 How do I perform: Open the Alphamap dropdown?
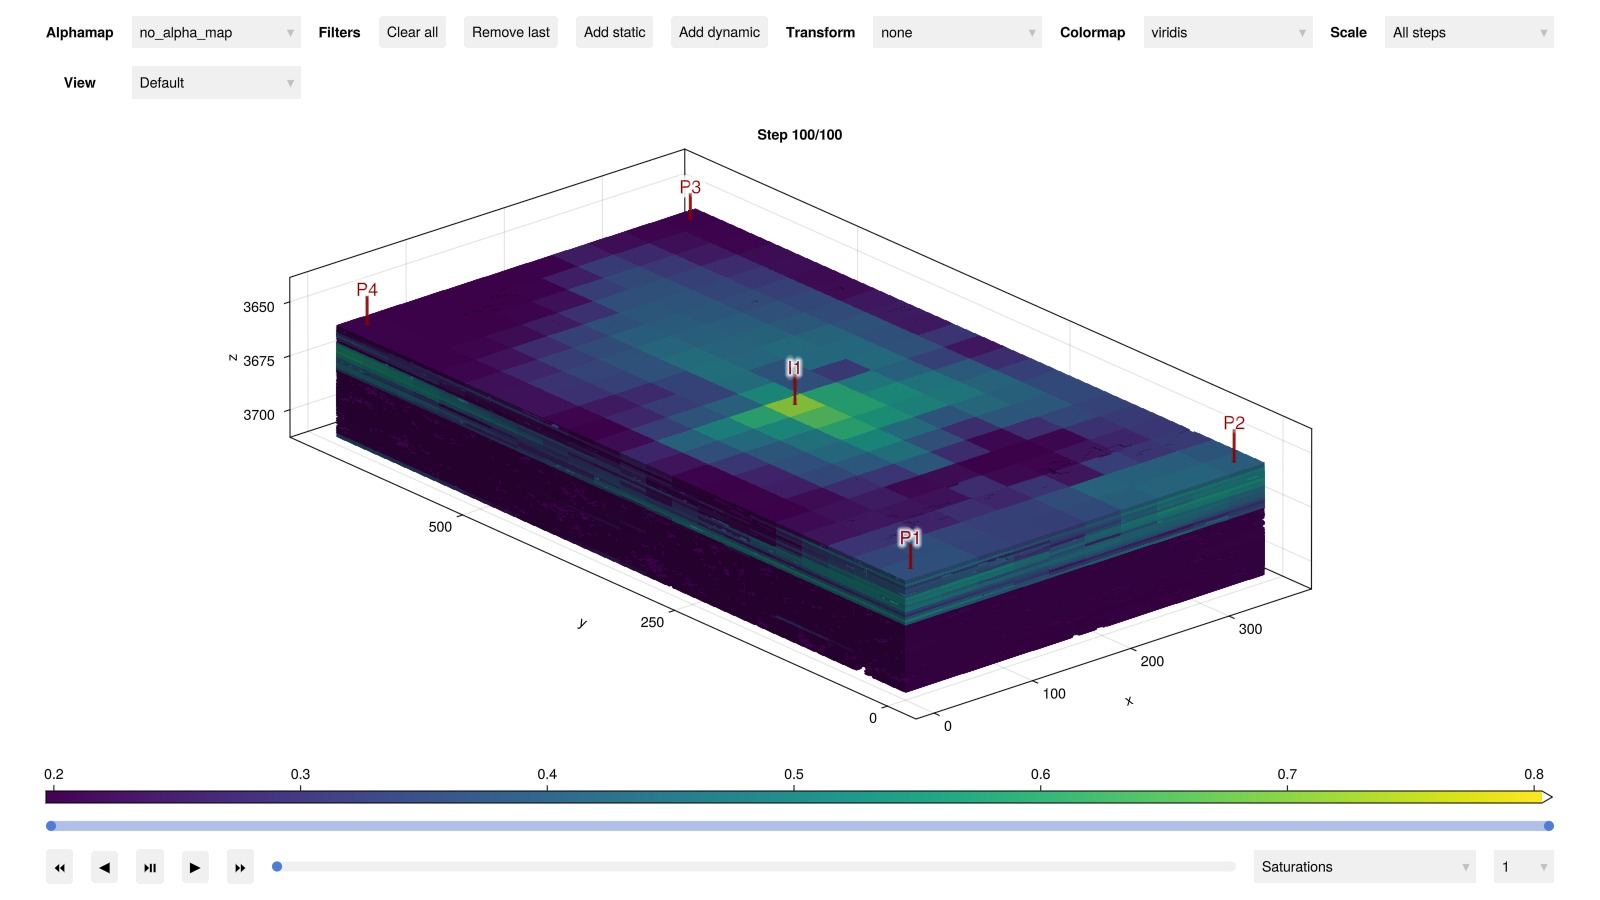click(x=216, y=32)
